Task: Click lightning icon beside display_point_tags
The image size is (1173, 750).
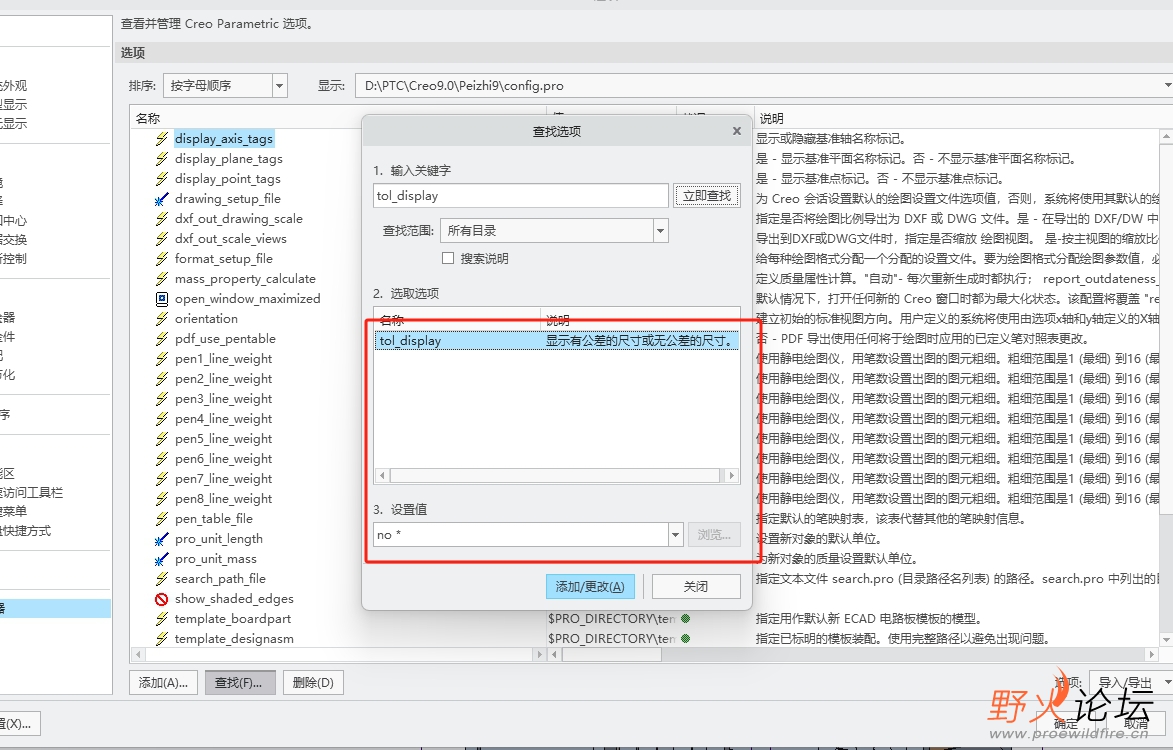Action: click(162, 179)
